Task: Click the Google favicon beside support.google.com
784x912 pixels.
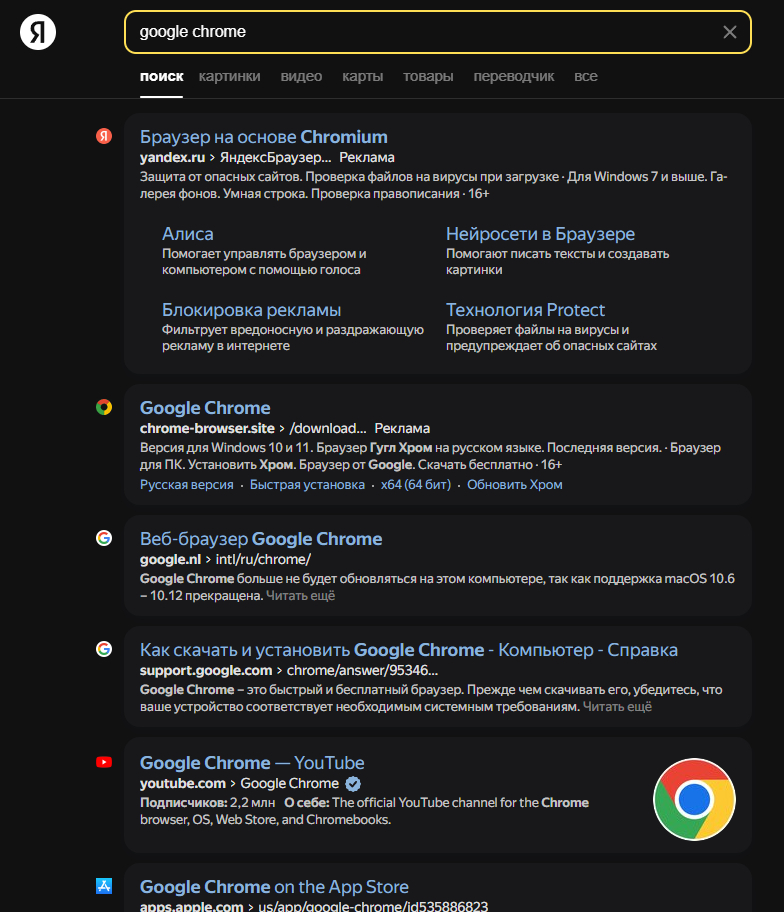Action: click(x=104, y=649)
